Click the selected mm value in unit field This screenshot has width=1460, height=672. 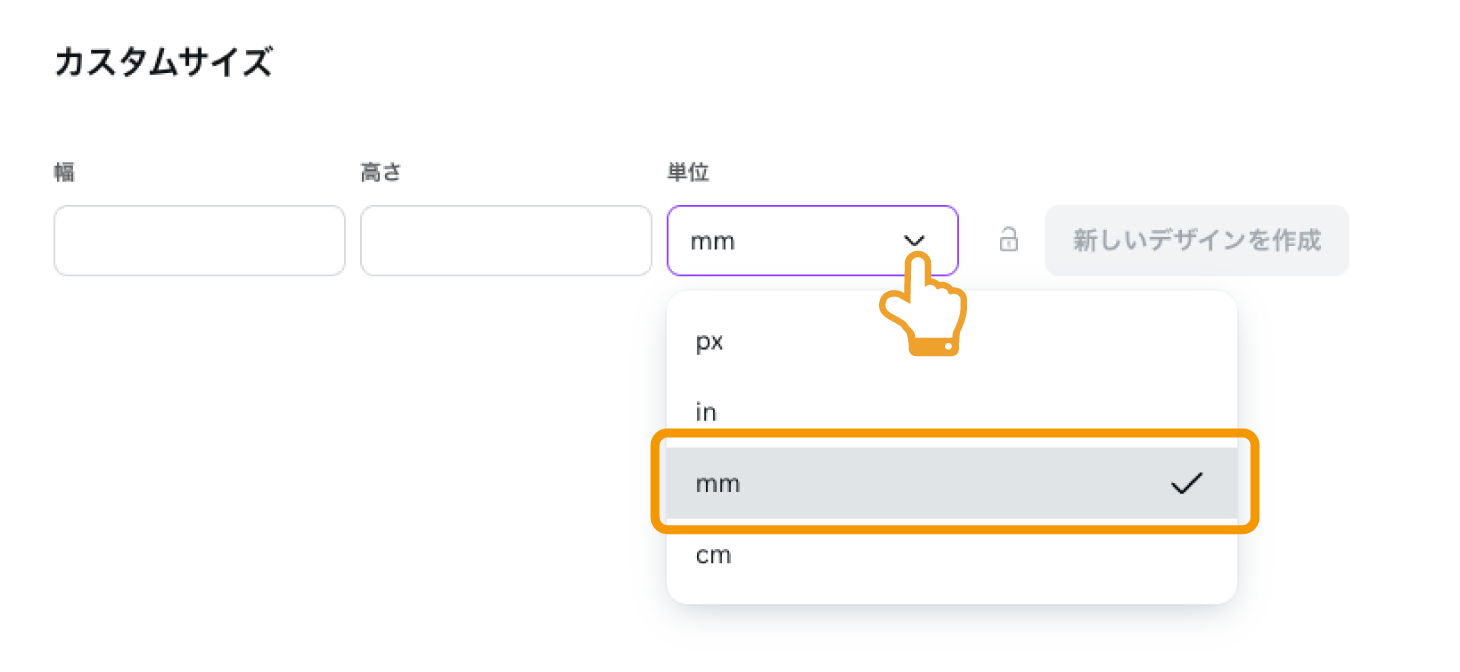(713, 241)
